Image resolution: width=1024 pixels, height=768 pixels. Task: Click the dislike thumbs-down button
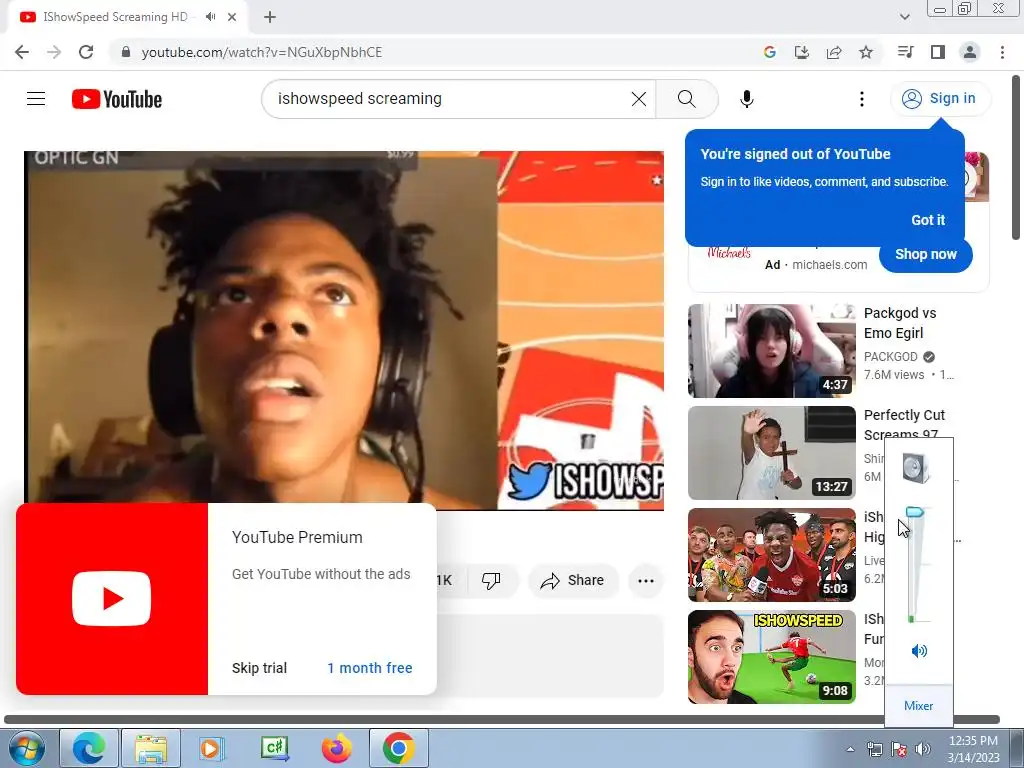490,580
